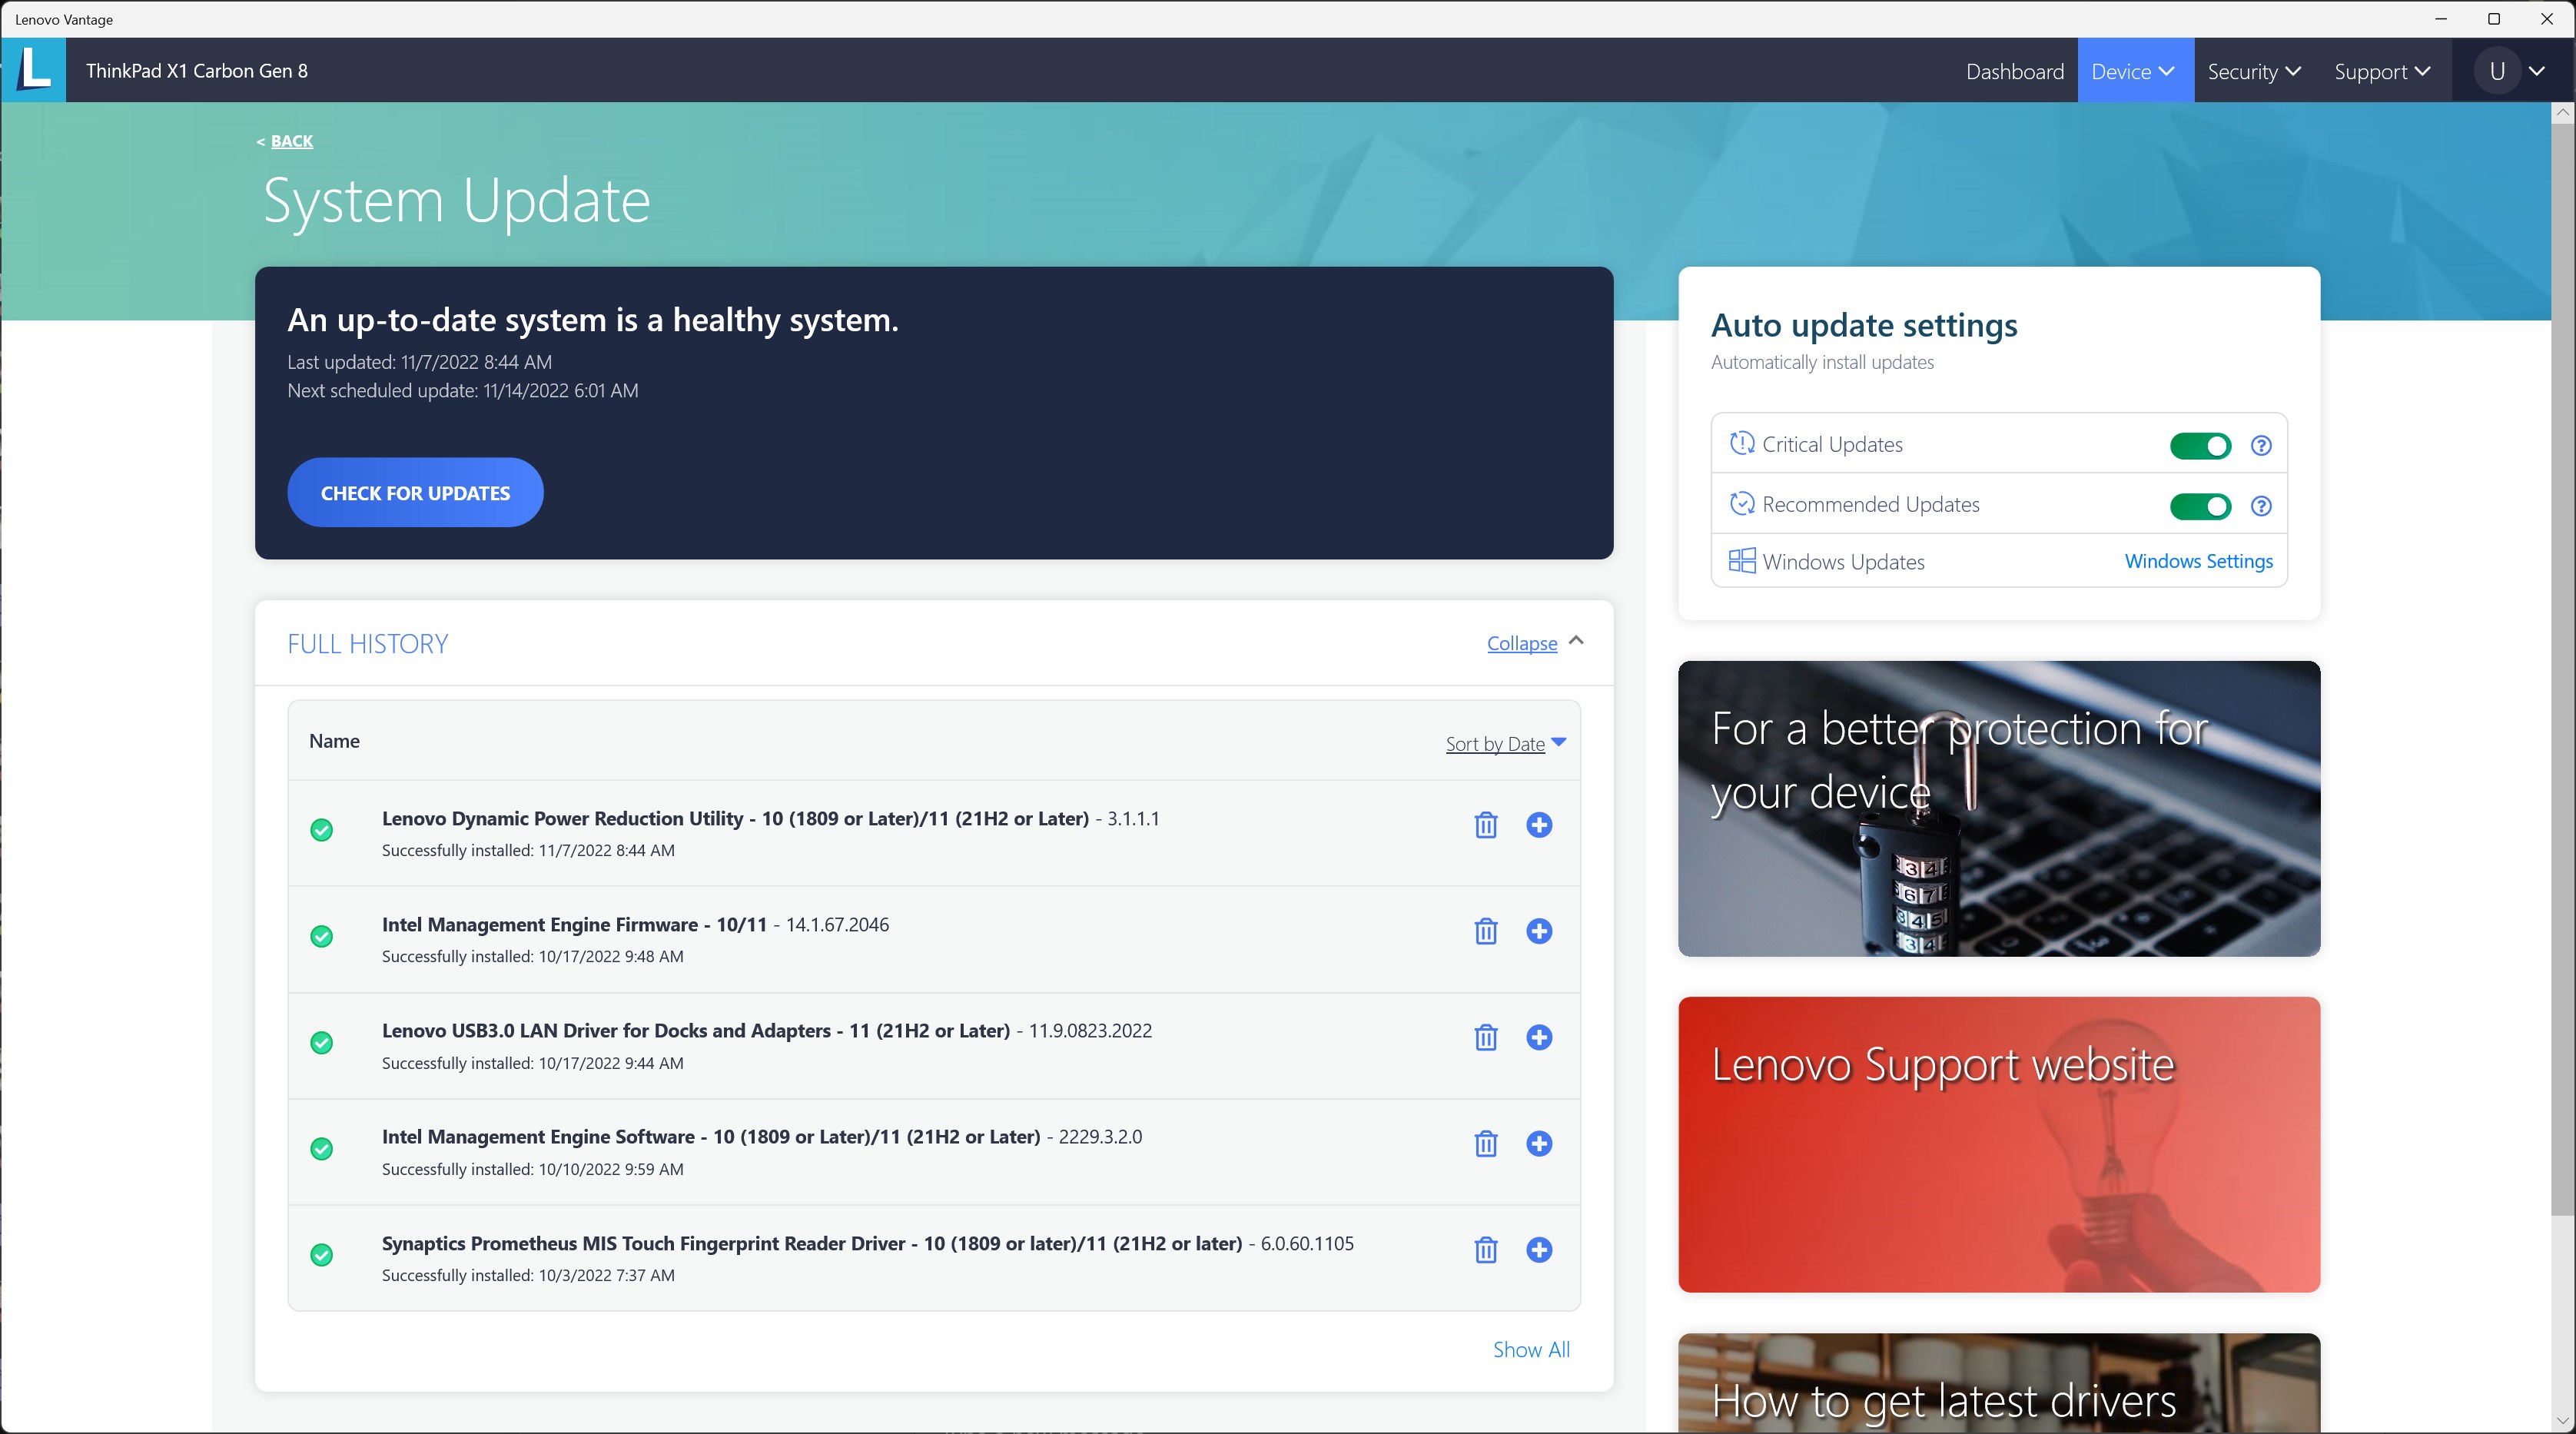This screenshot has height=1434, width=2576.
Task: Delete the Lenovo Dynamic Power Reduction Utility entry
Action: (1486, 825)
